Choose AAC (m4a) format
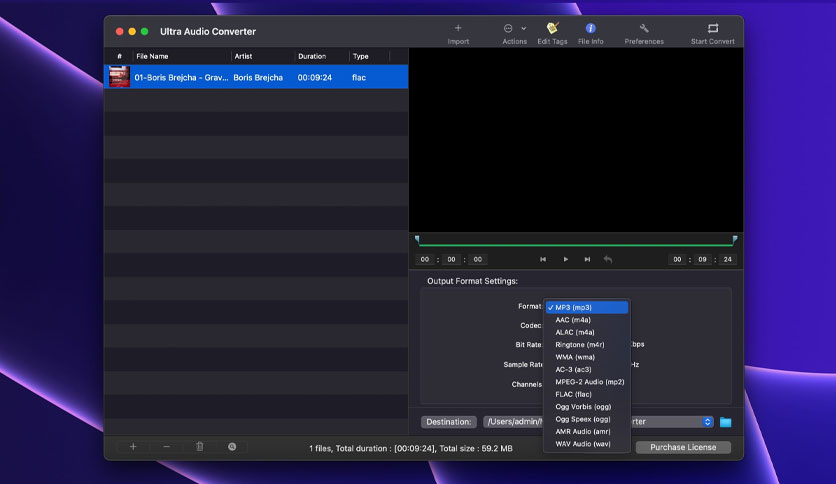This screenshot has height=484, width=836. coord(586,320)
